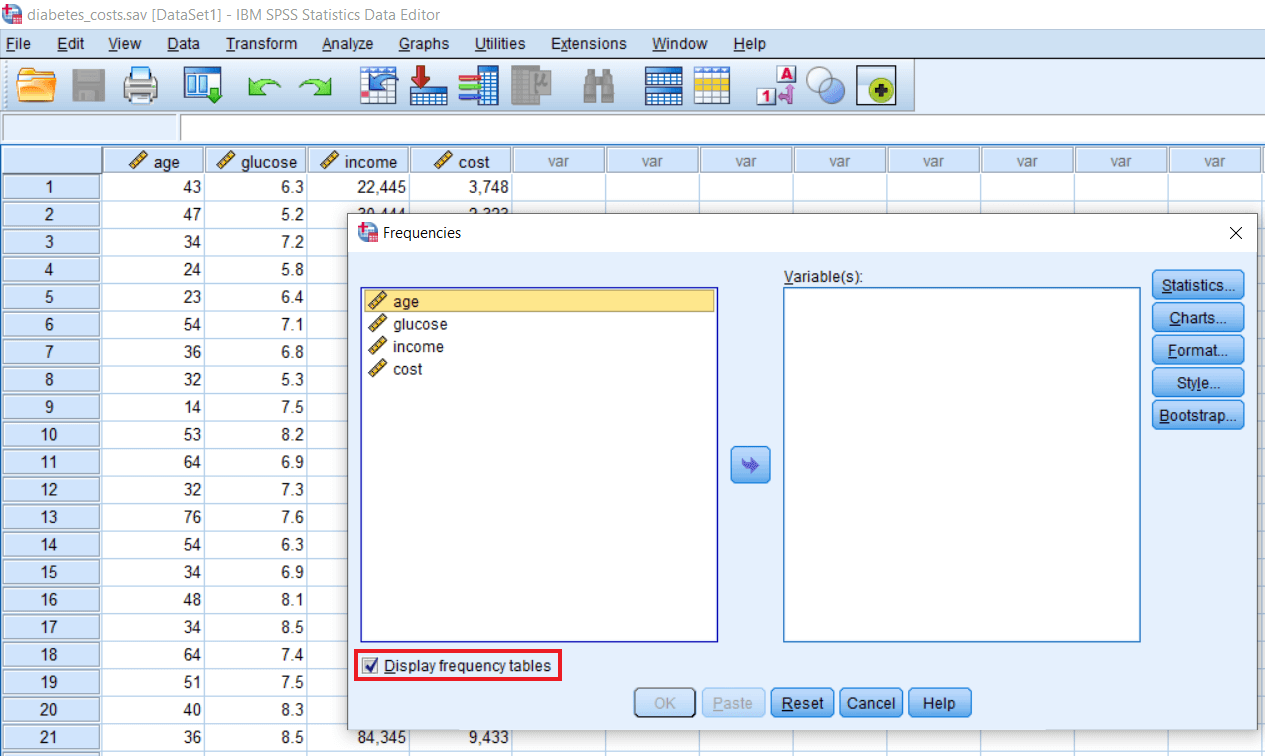Screen dimensions: 1265x756
Task: Click the Go to Variable icon
Action: (x=429, y=85)
